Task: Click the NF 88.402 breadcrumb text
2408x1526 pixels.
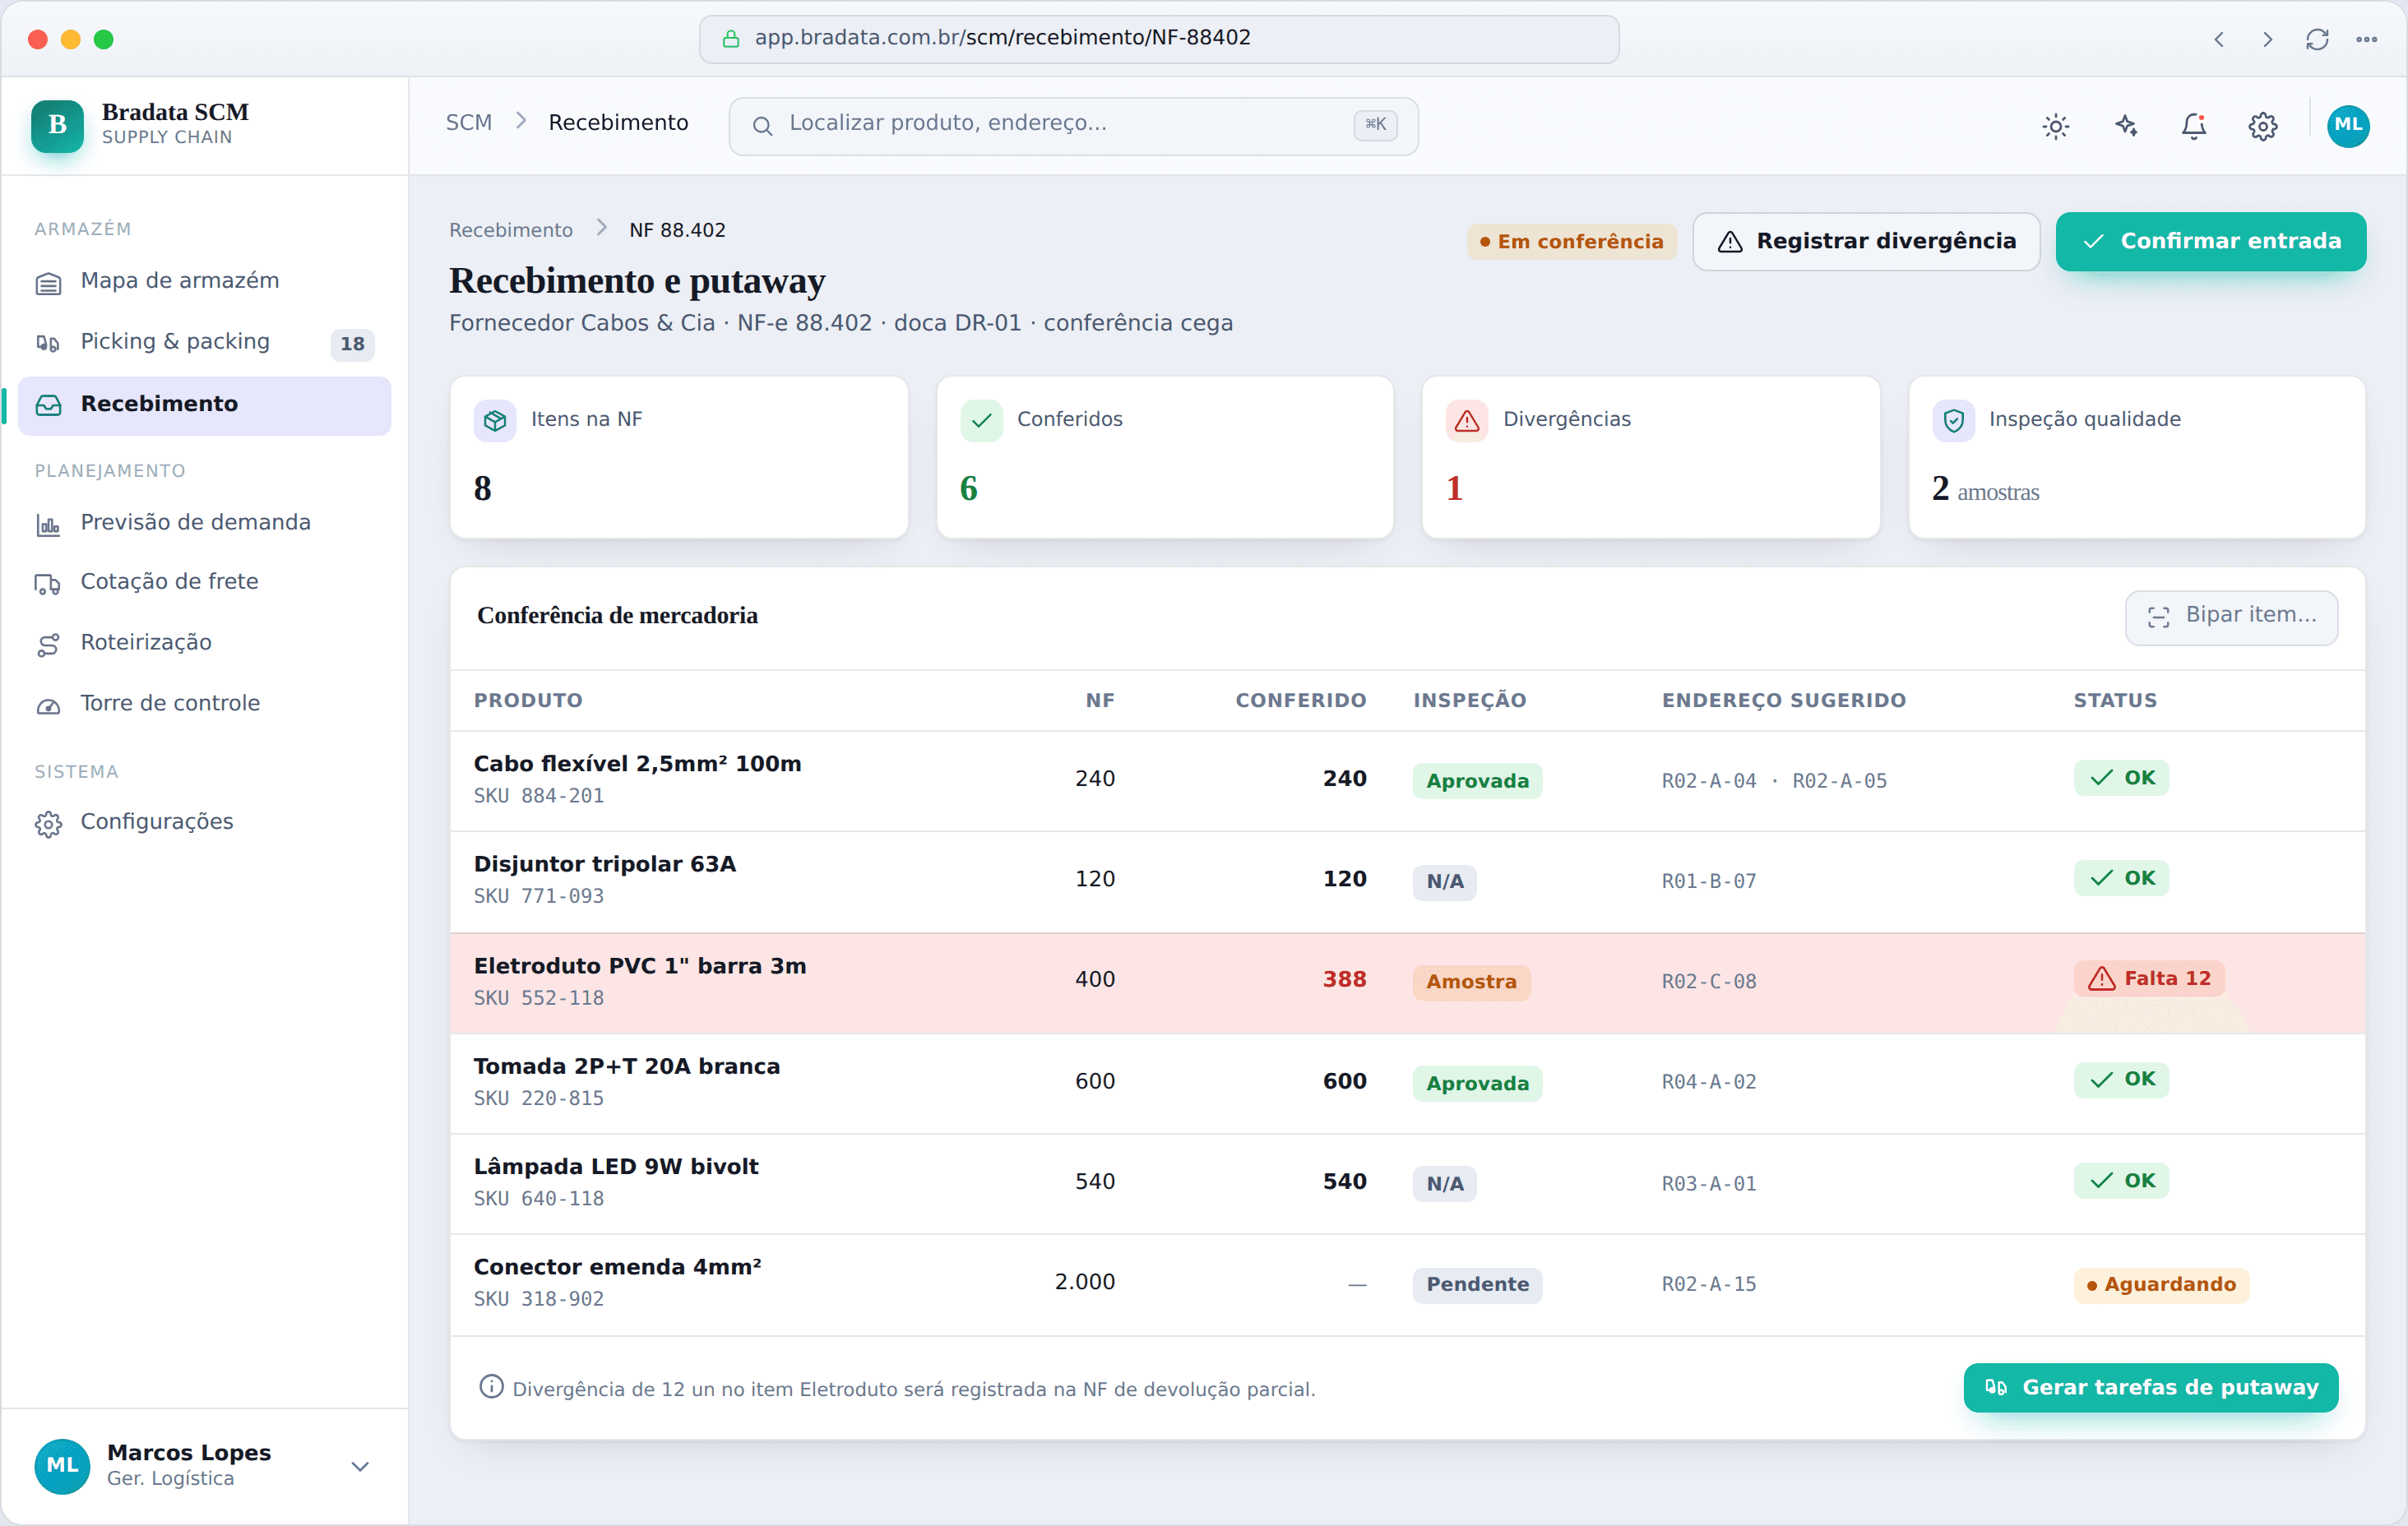Action: [677, 230]
